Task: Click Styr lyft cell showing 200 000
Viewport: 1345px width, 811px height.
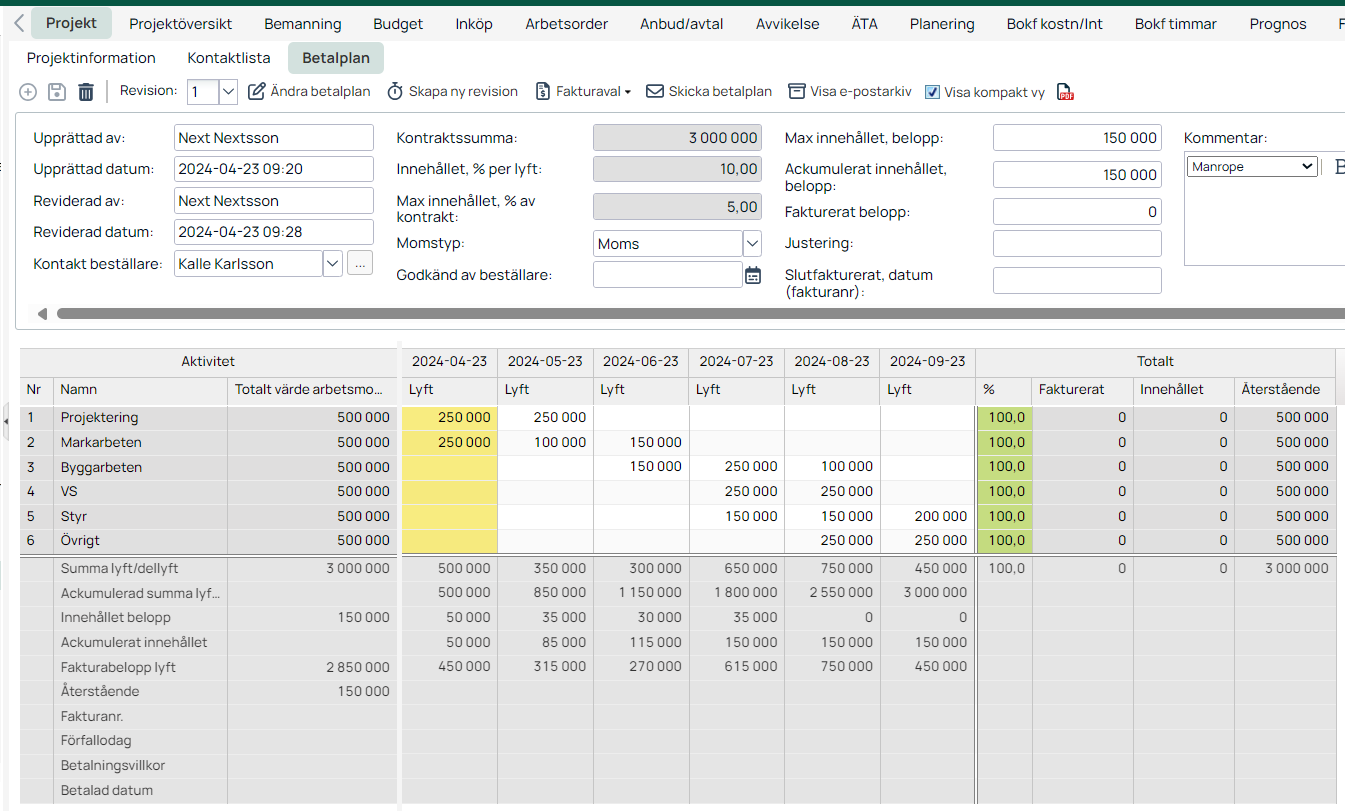Action: tap(927, 516)
